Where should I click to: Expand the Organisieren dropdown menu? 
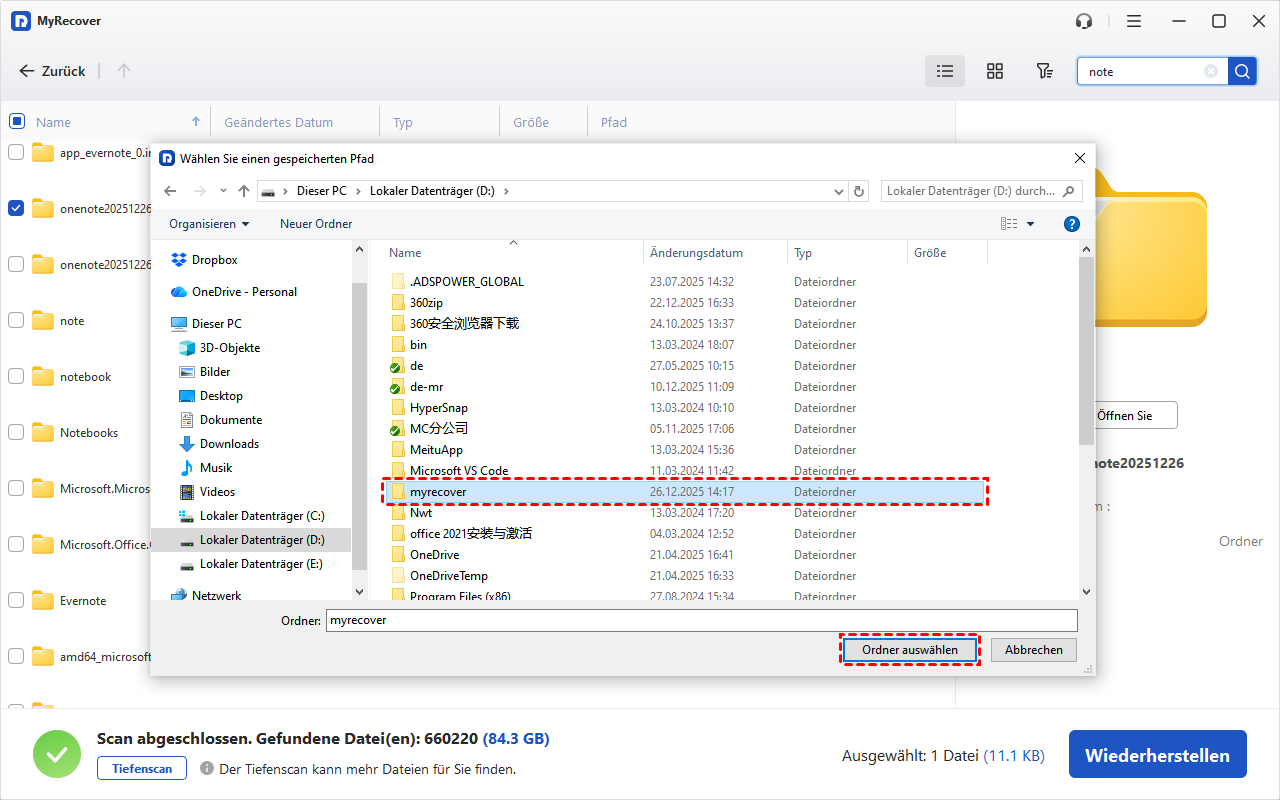[x=209, y=224]
